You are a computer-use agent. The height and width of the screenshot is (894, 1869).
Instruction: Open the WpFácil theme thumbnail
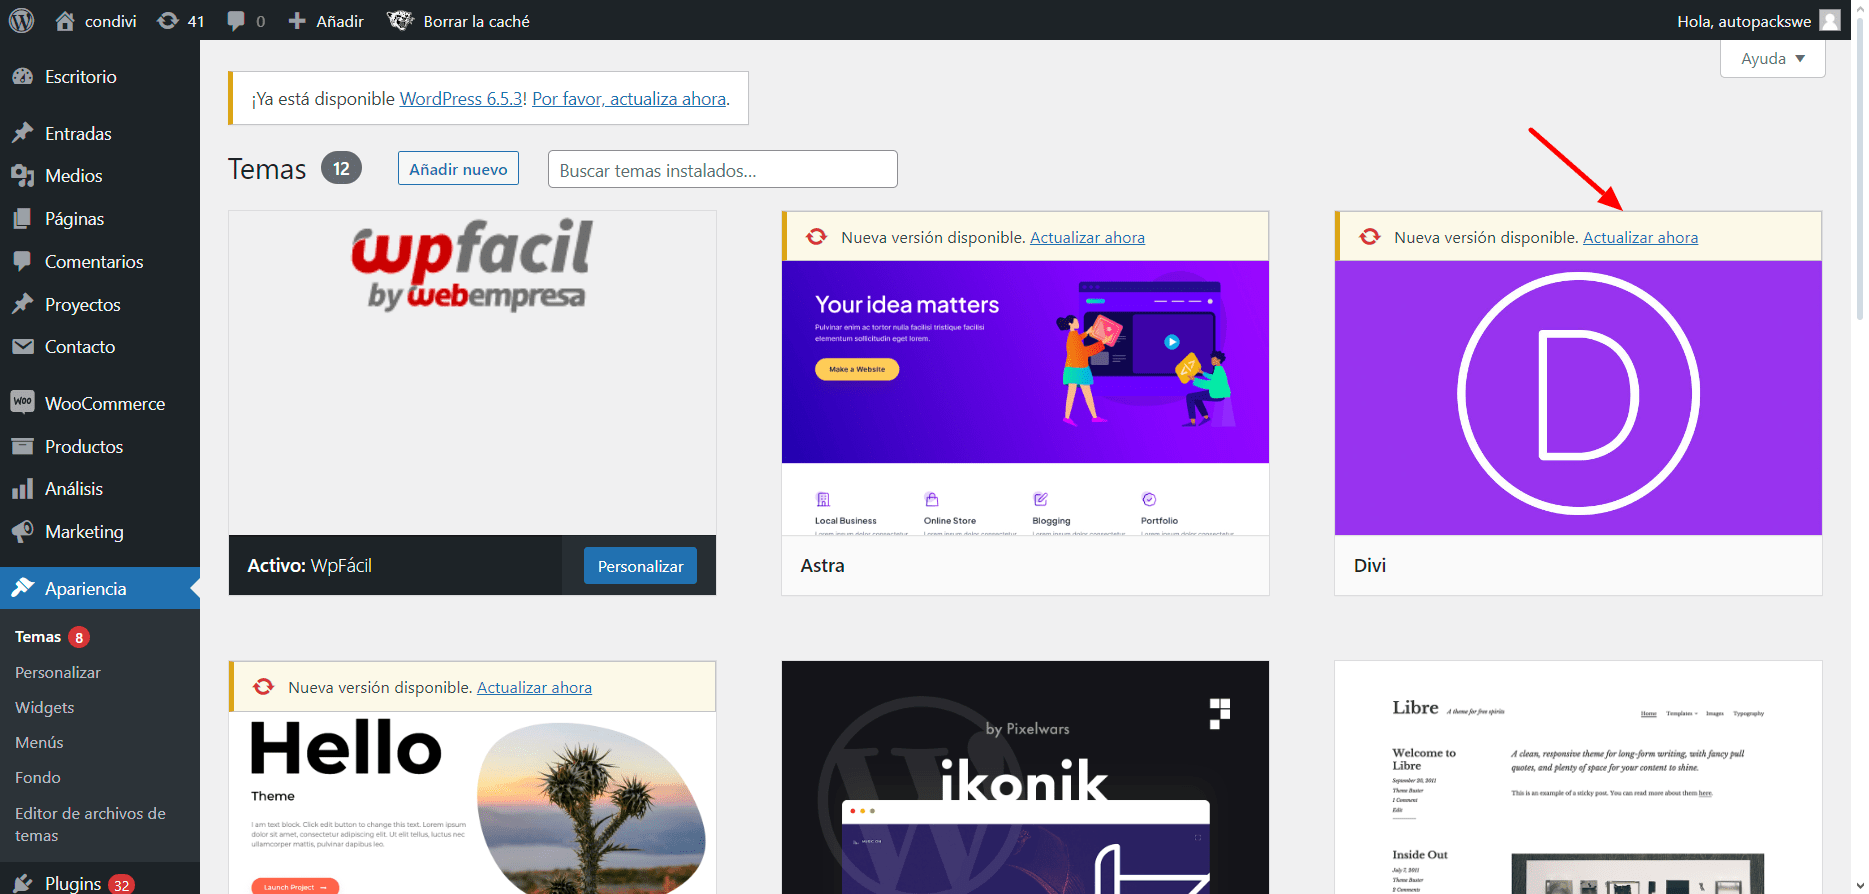[472, 373]
